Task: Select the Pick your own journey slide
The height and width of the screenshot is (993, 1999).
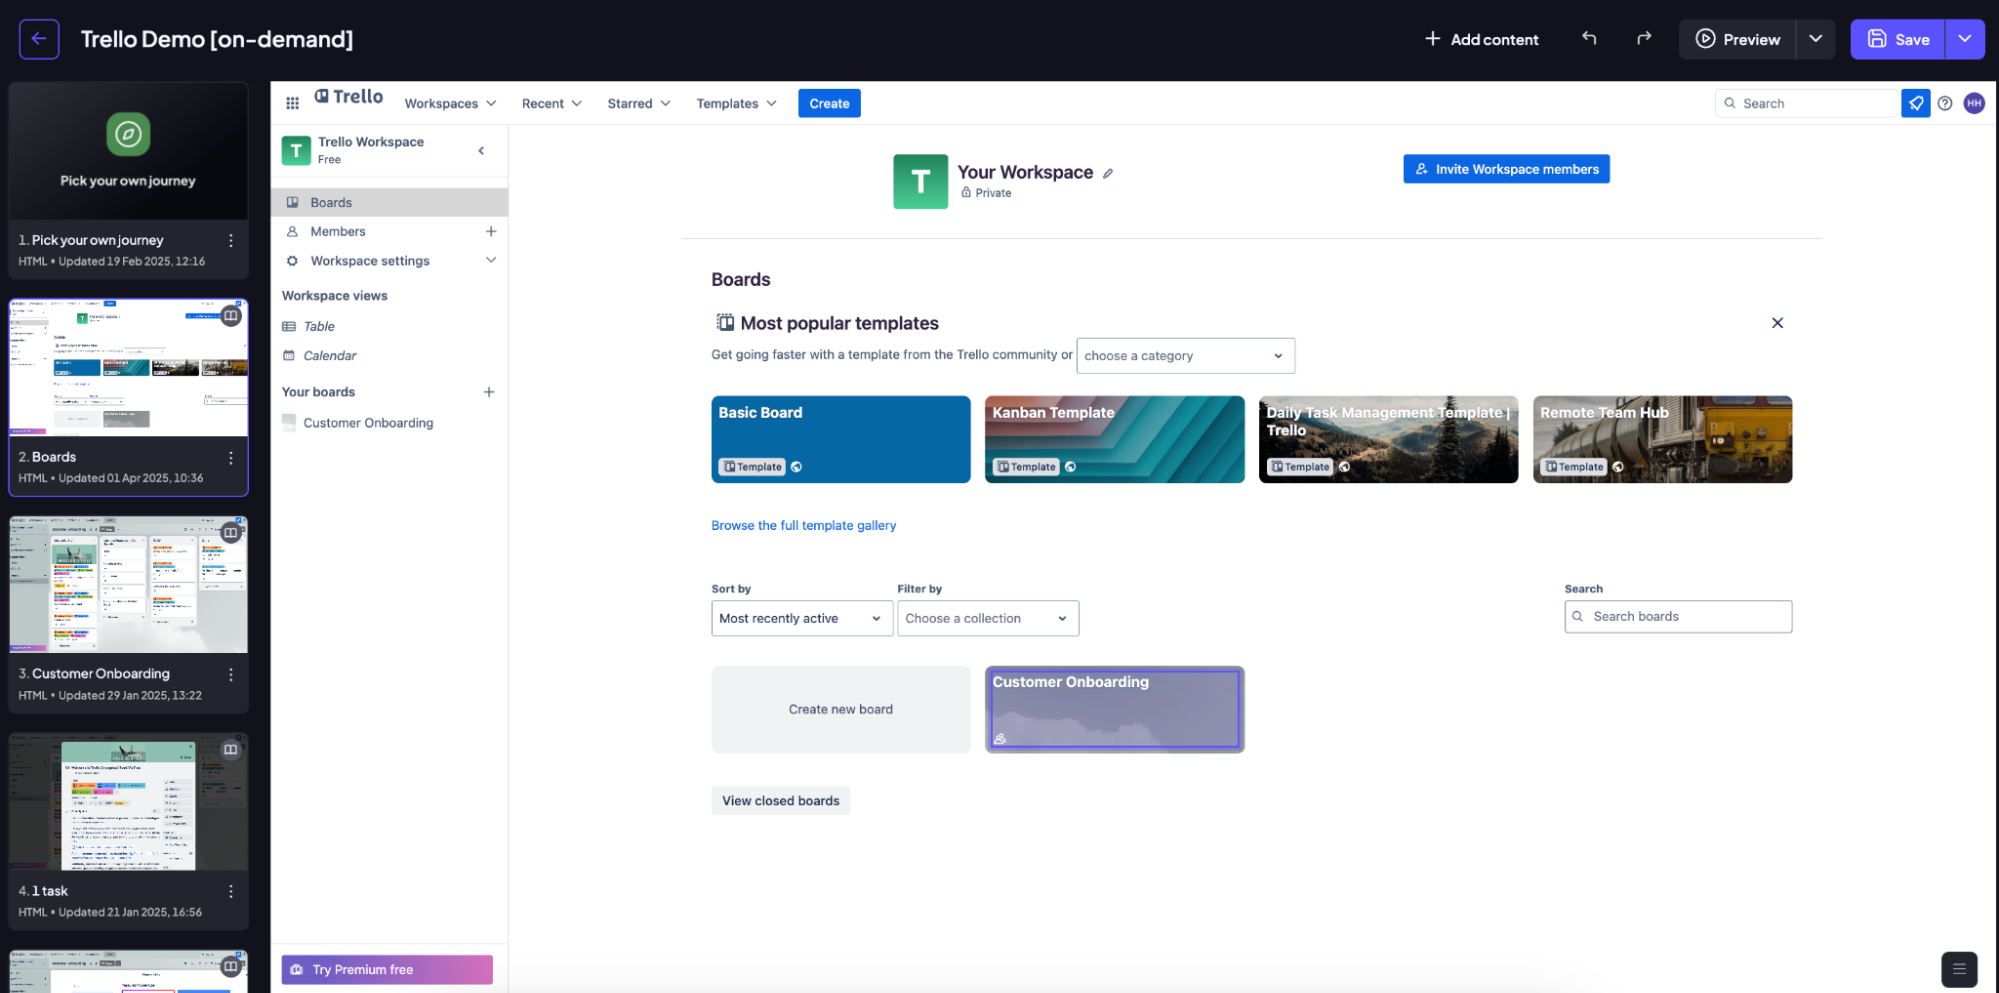Action: (x=128, y=180)
